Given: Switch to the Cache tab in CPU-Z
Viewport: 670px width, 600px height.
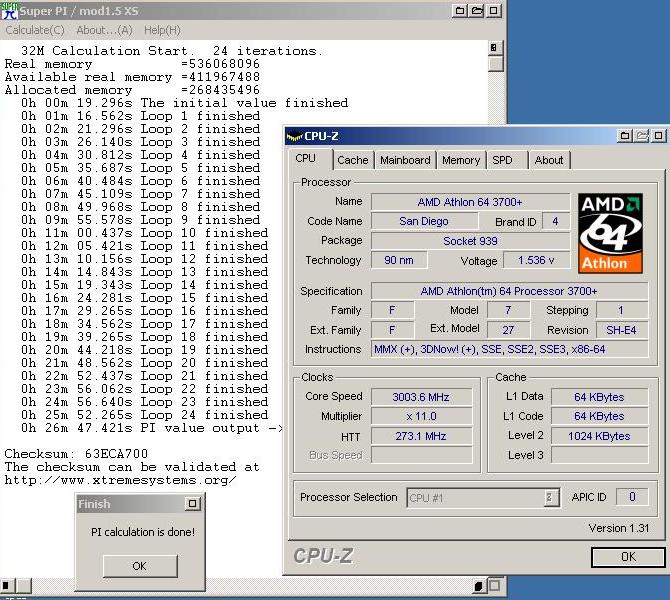Looking at the screenshot, I should [x=353, y=160].
